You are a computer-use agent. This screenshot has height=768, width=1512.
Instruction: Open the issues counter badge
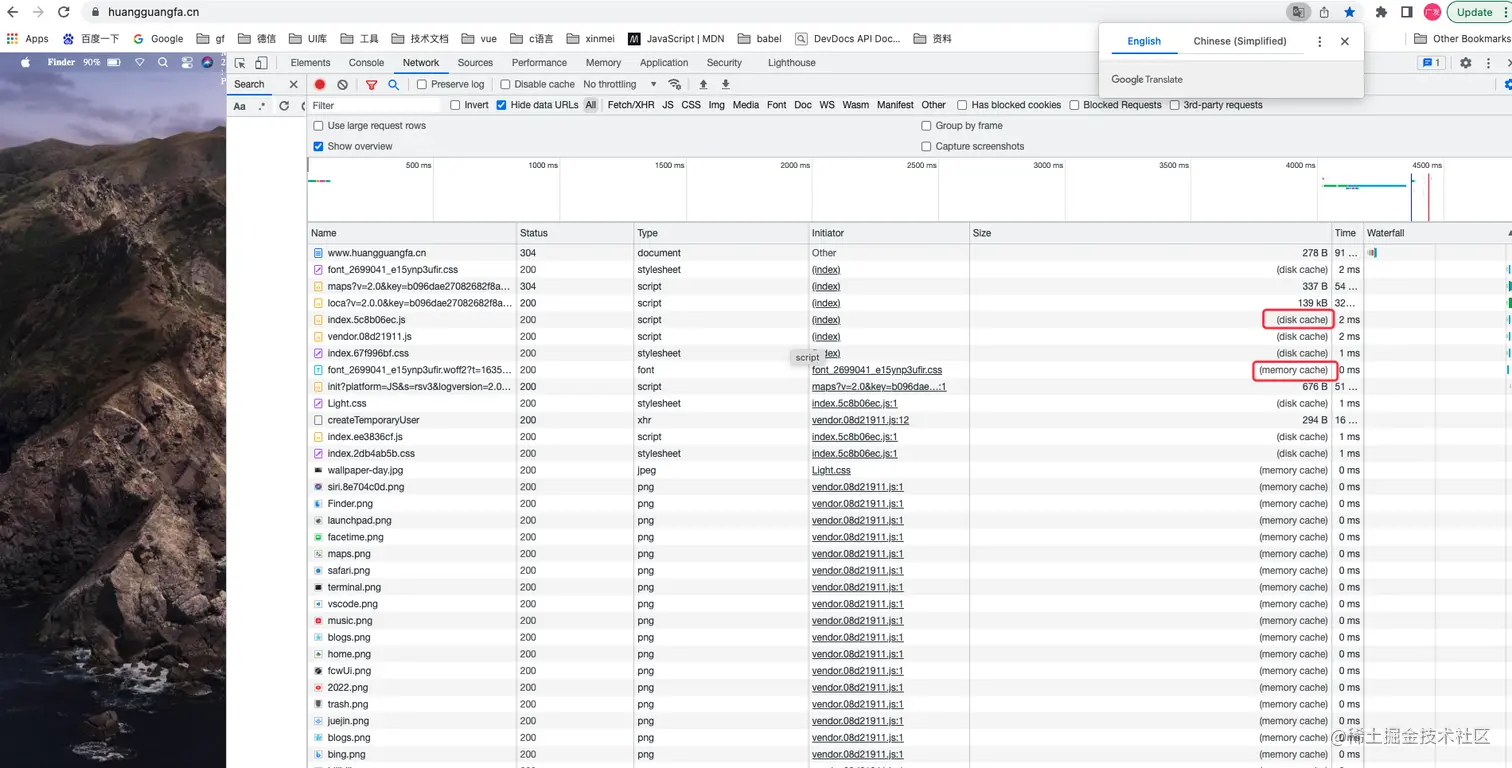click(x=1431, y=63)
